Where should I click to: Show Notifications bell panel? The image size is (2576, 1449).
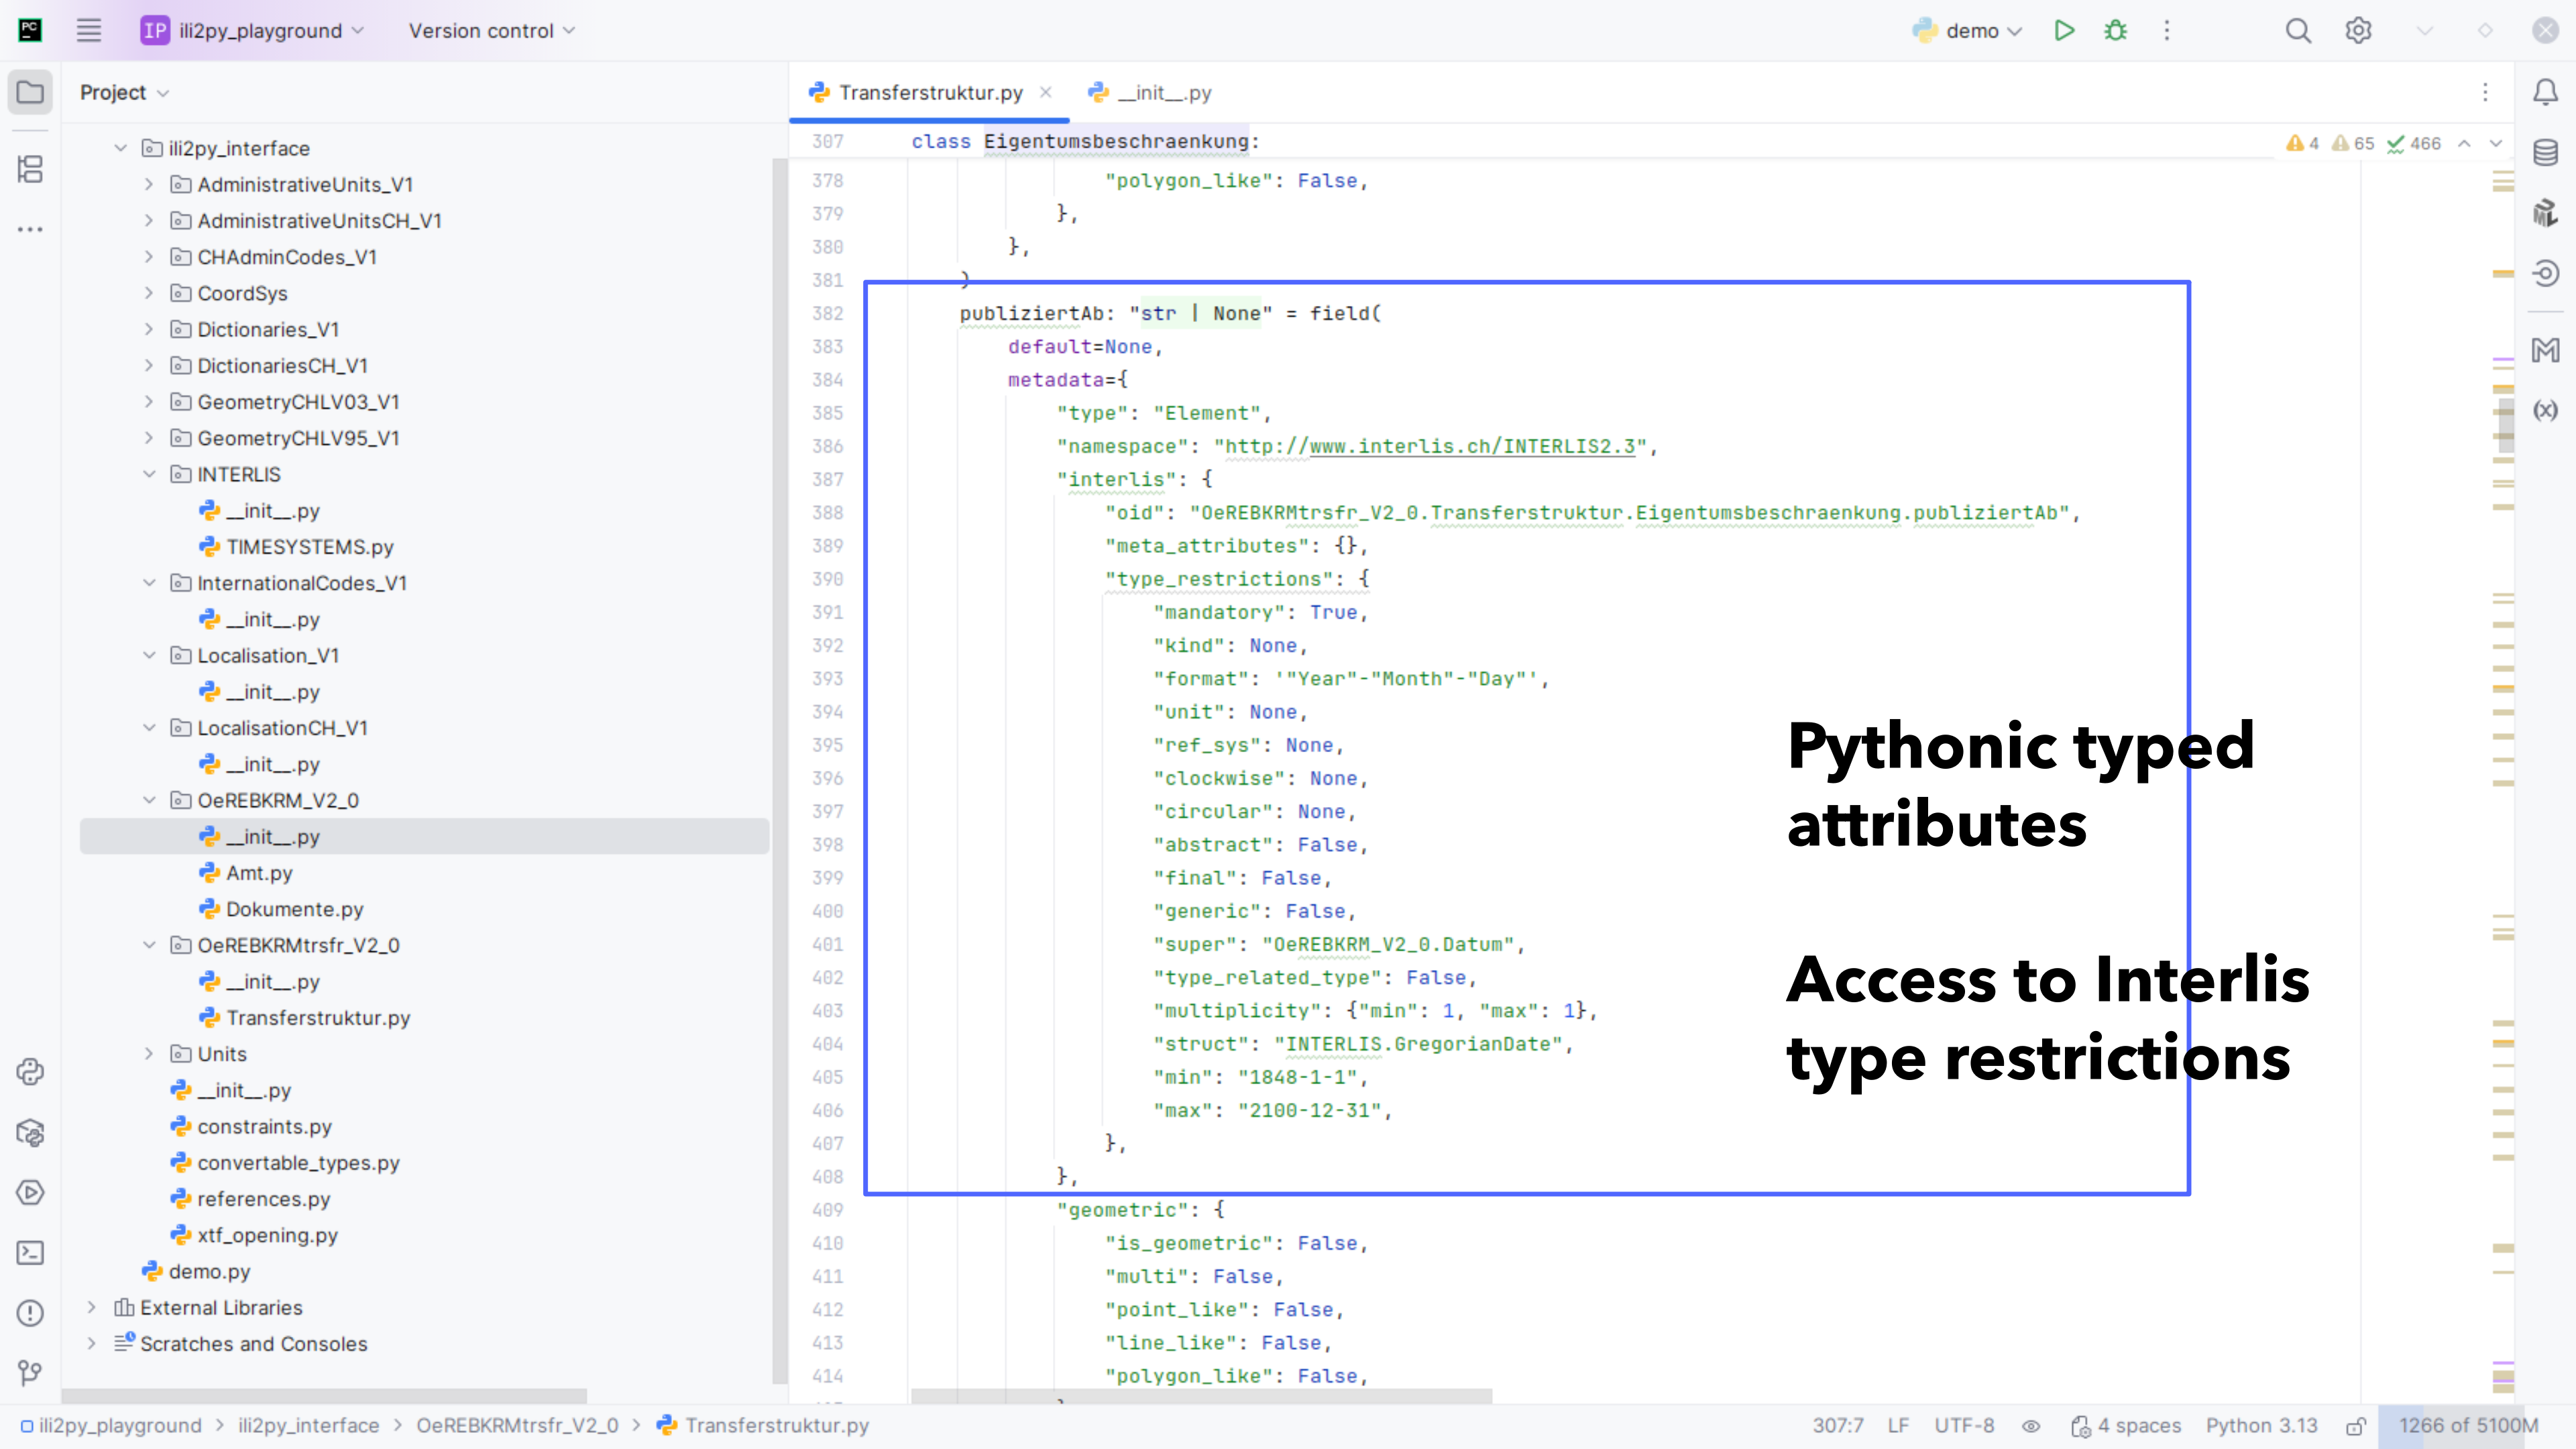click(x=2545, y=92)
